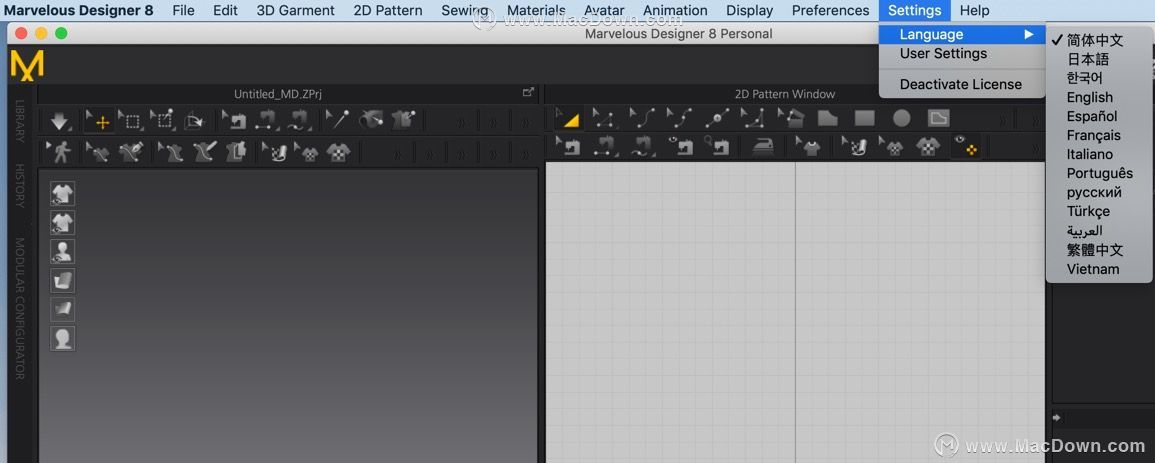The height and width of the screenshot is (463, 1155).
Task: Select Segment Sewing tool in 3D window toolbar
Action: pyautogui.click(x=267, y=121)
